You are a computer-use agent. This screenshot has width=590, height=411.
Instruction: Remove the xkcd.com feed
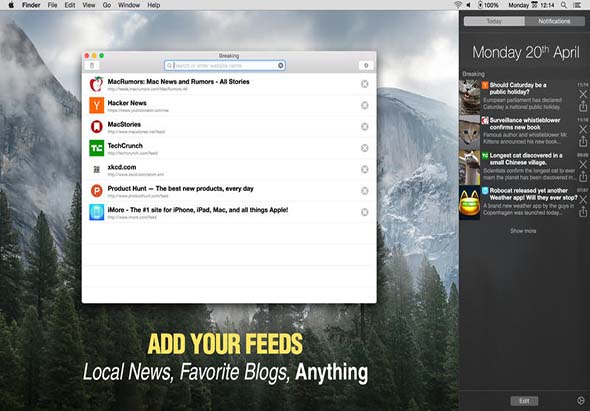[x=365, y=169]
